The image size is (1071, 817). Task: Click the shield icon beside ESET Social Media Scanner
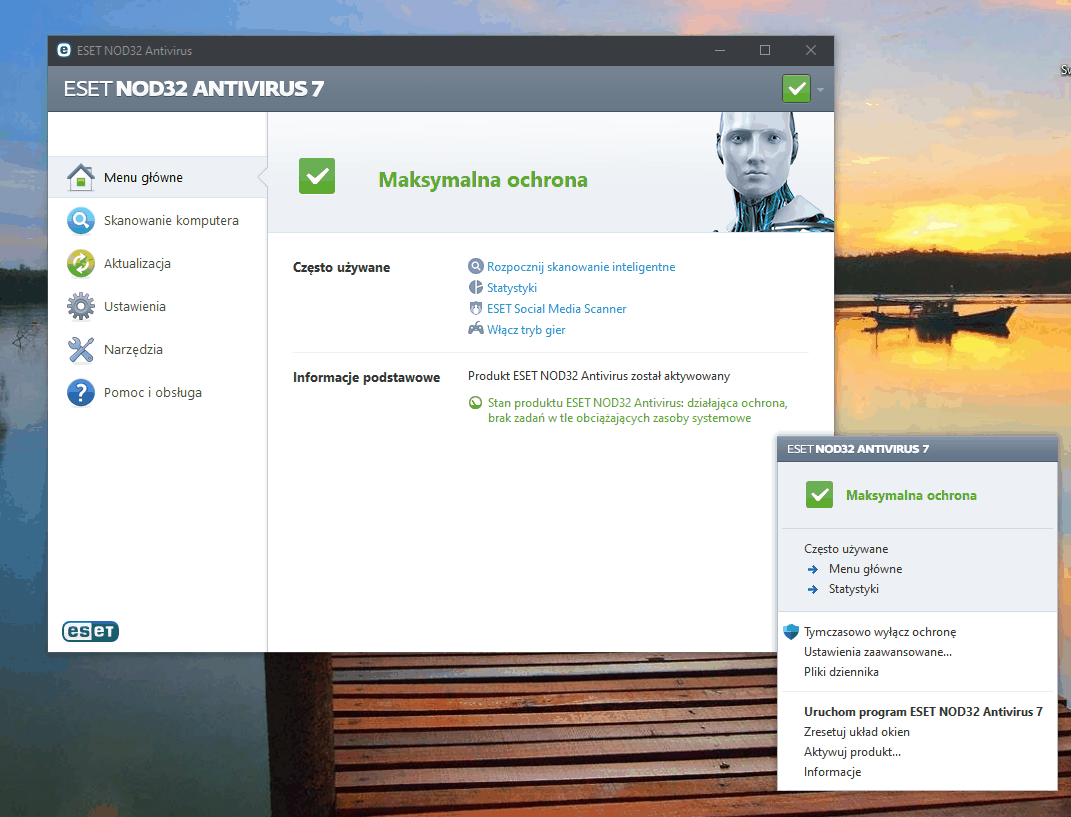coord(475,308)
